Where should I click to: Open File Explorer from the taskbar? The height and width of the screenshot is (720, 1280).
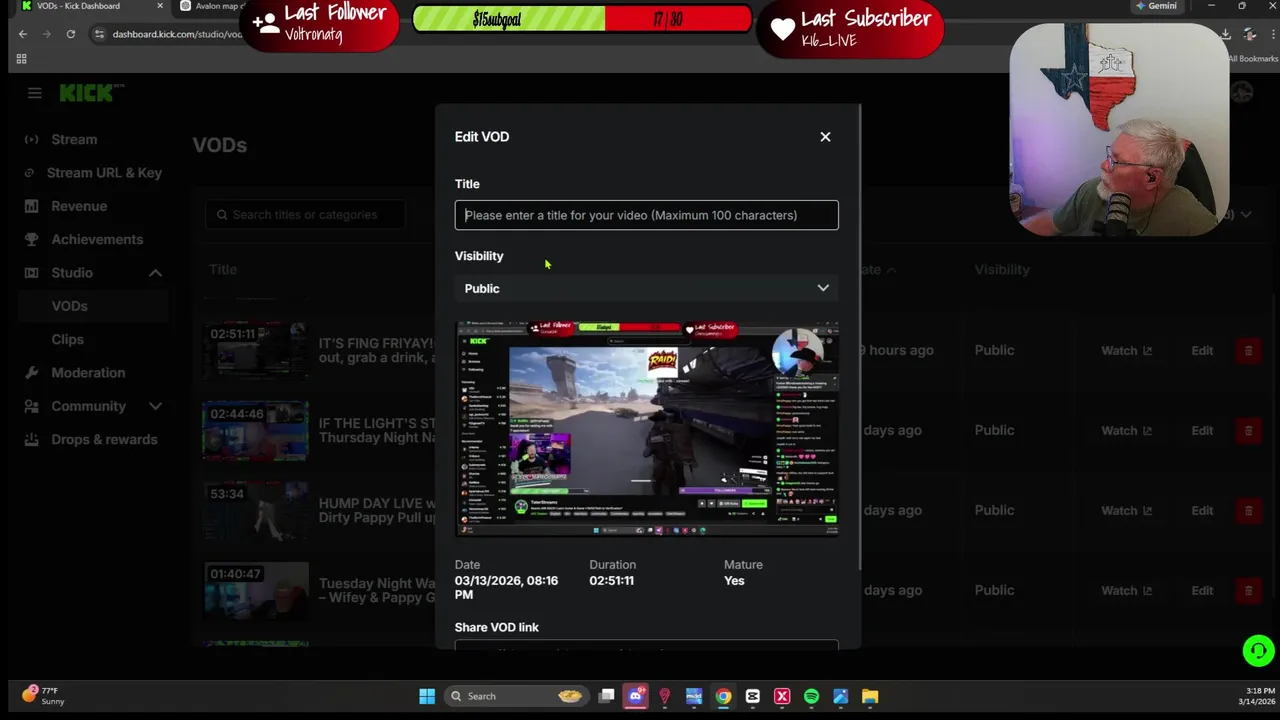tap(870, 697)
